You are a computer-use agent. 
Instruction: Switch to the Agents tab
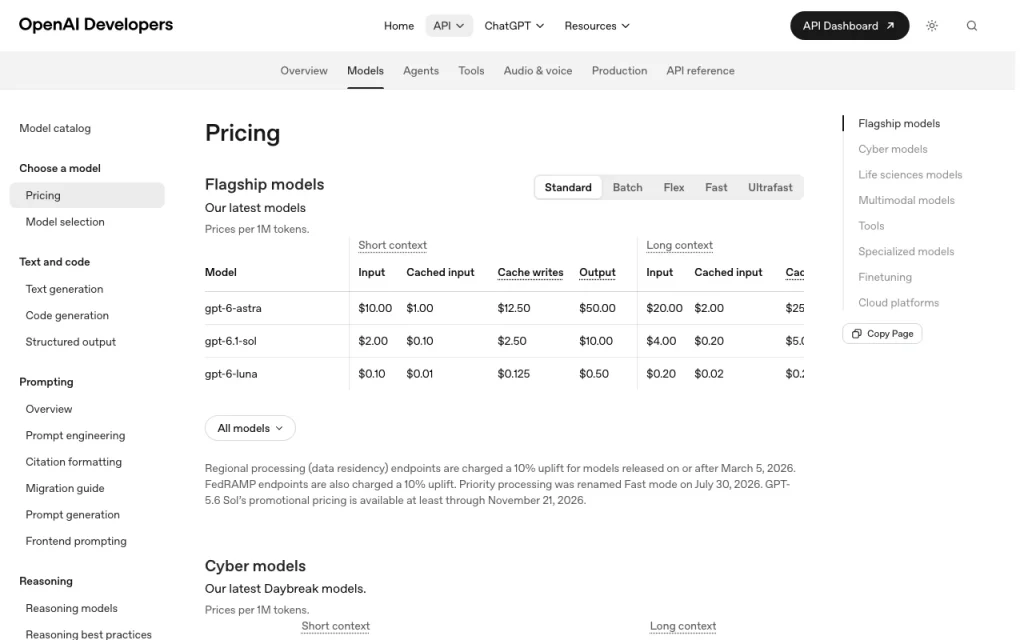pos(421,71)
